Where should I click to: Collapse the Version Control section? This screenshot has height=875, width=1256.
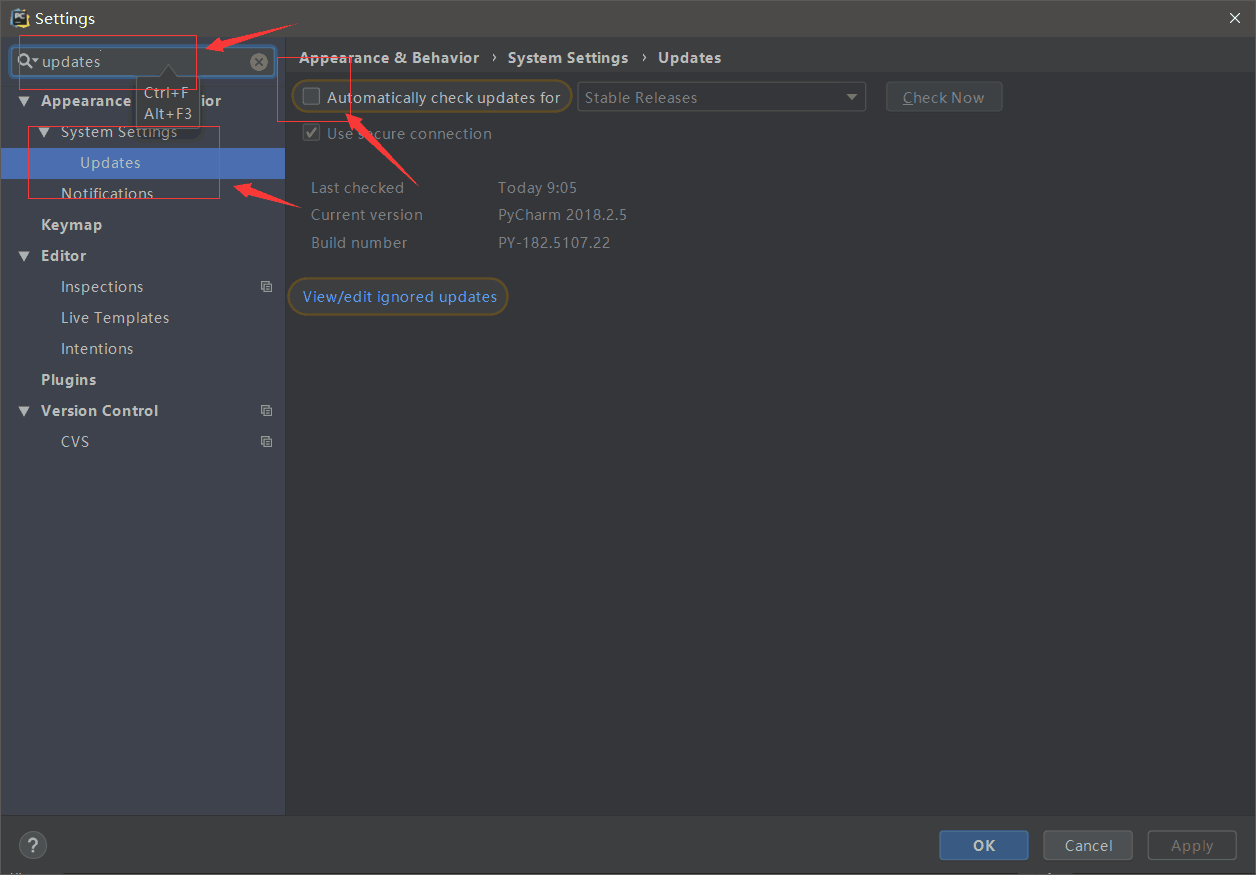23,410
